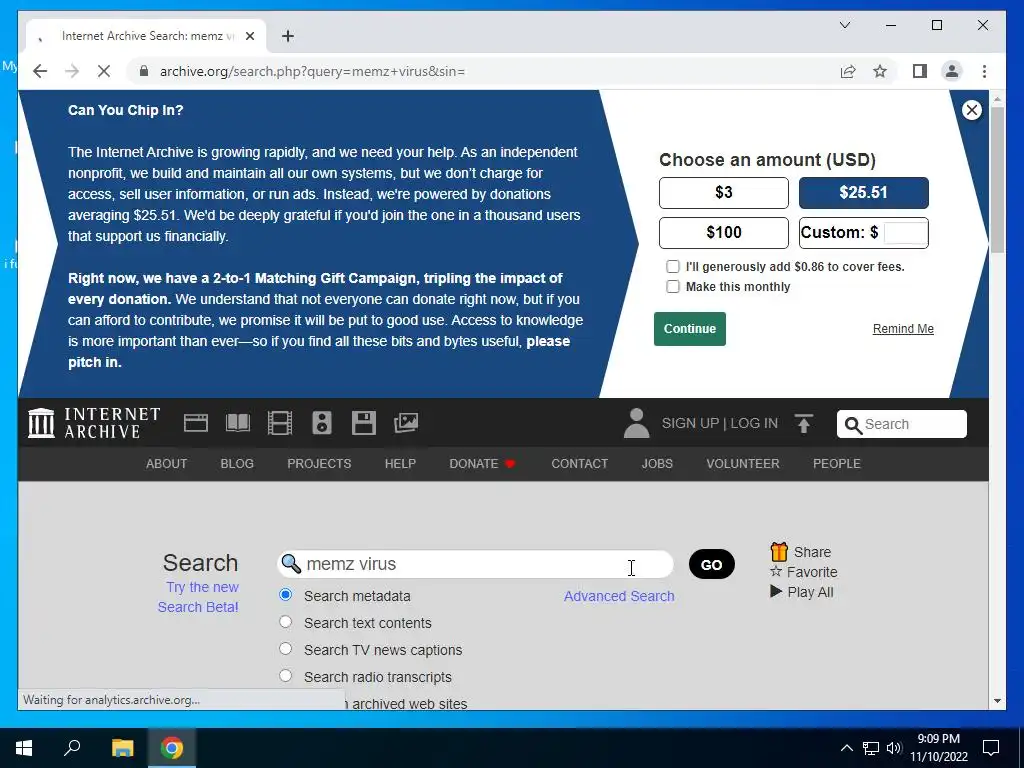Open the notification center icon

click(x=991, y=748)
